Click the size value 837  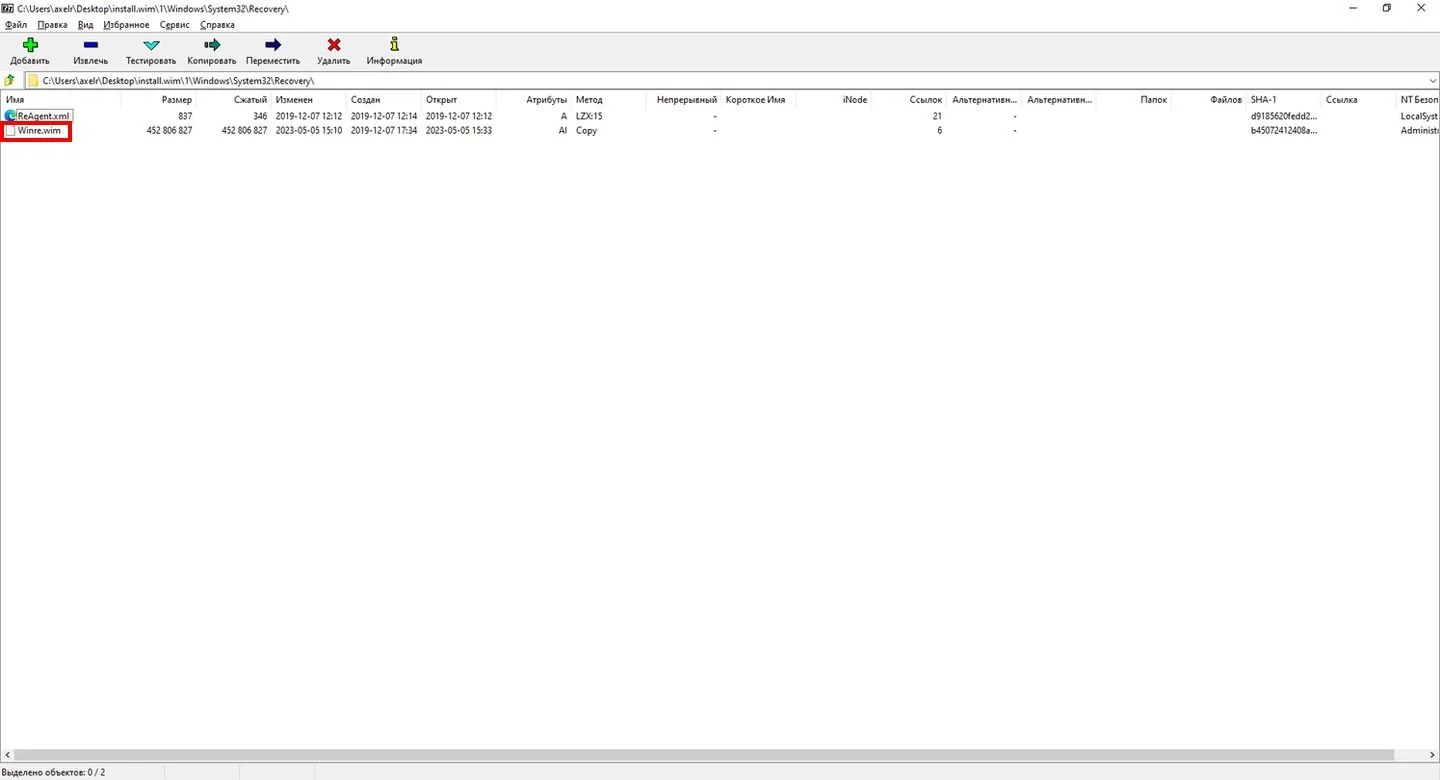(185, 116)
